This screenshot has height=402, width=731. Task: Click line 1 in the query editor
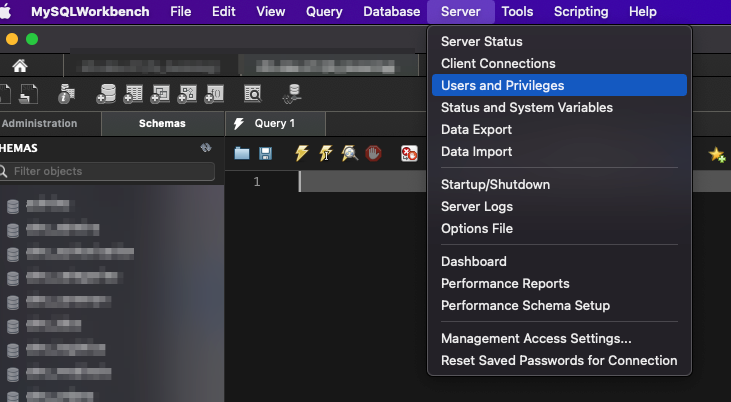(x=363, y=181)
